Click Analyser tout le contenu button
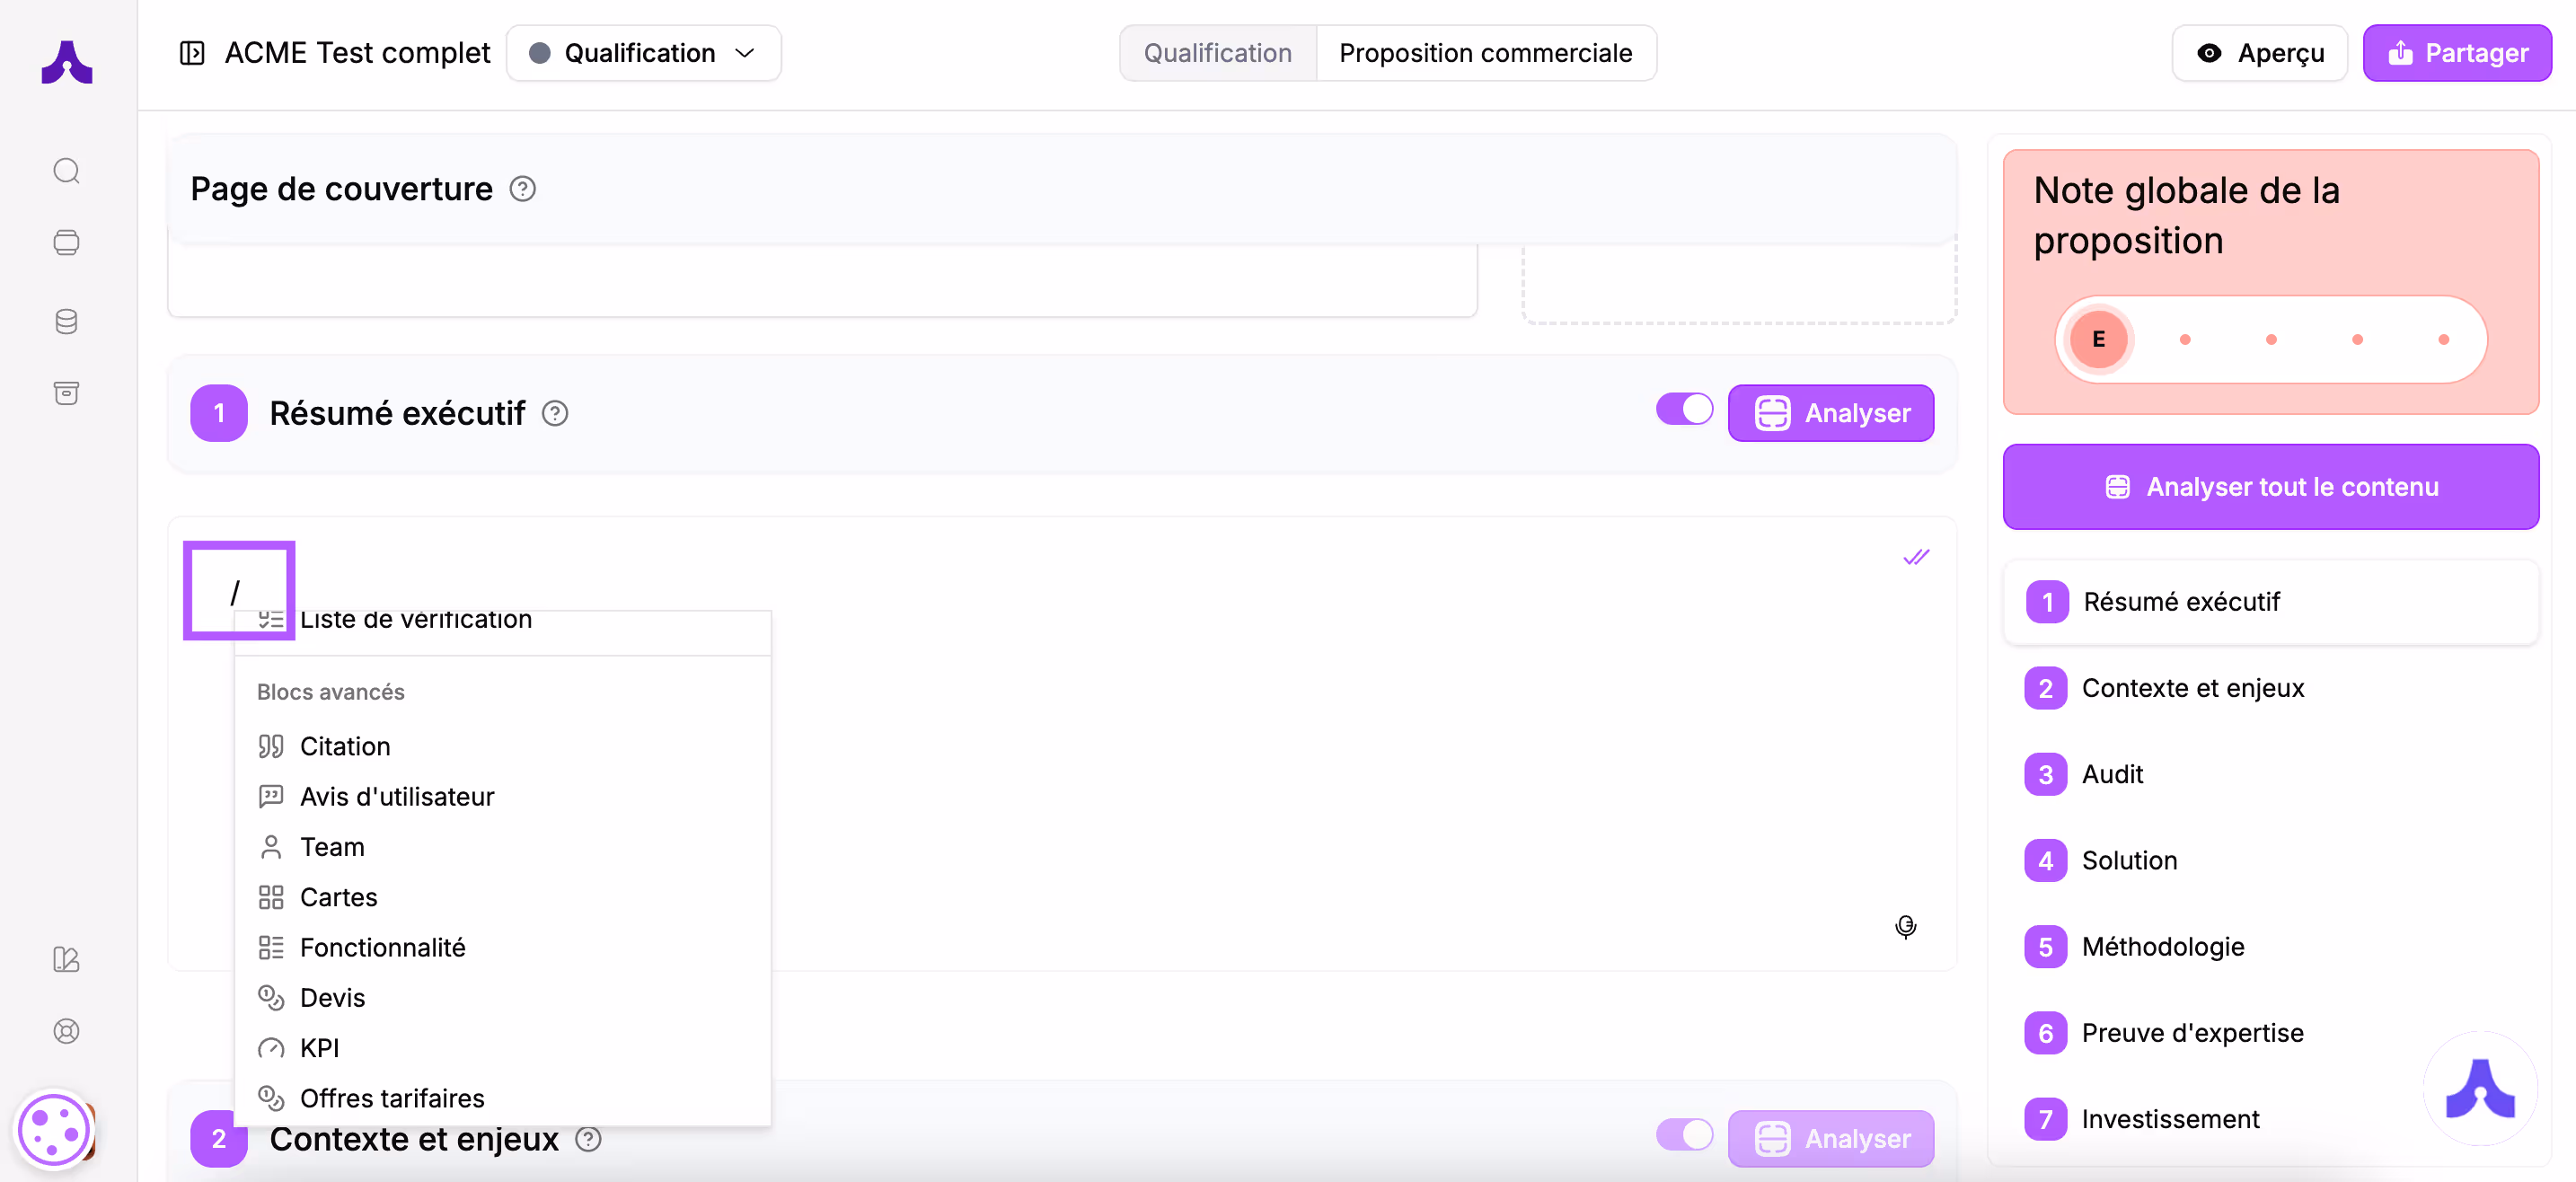This screenshot has width=2576, height=1182. point(2270,487)
